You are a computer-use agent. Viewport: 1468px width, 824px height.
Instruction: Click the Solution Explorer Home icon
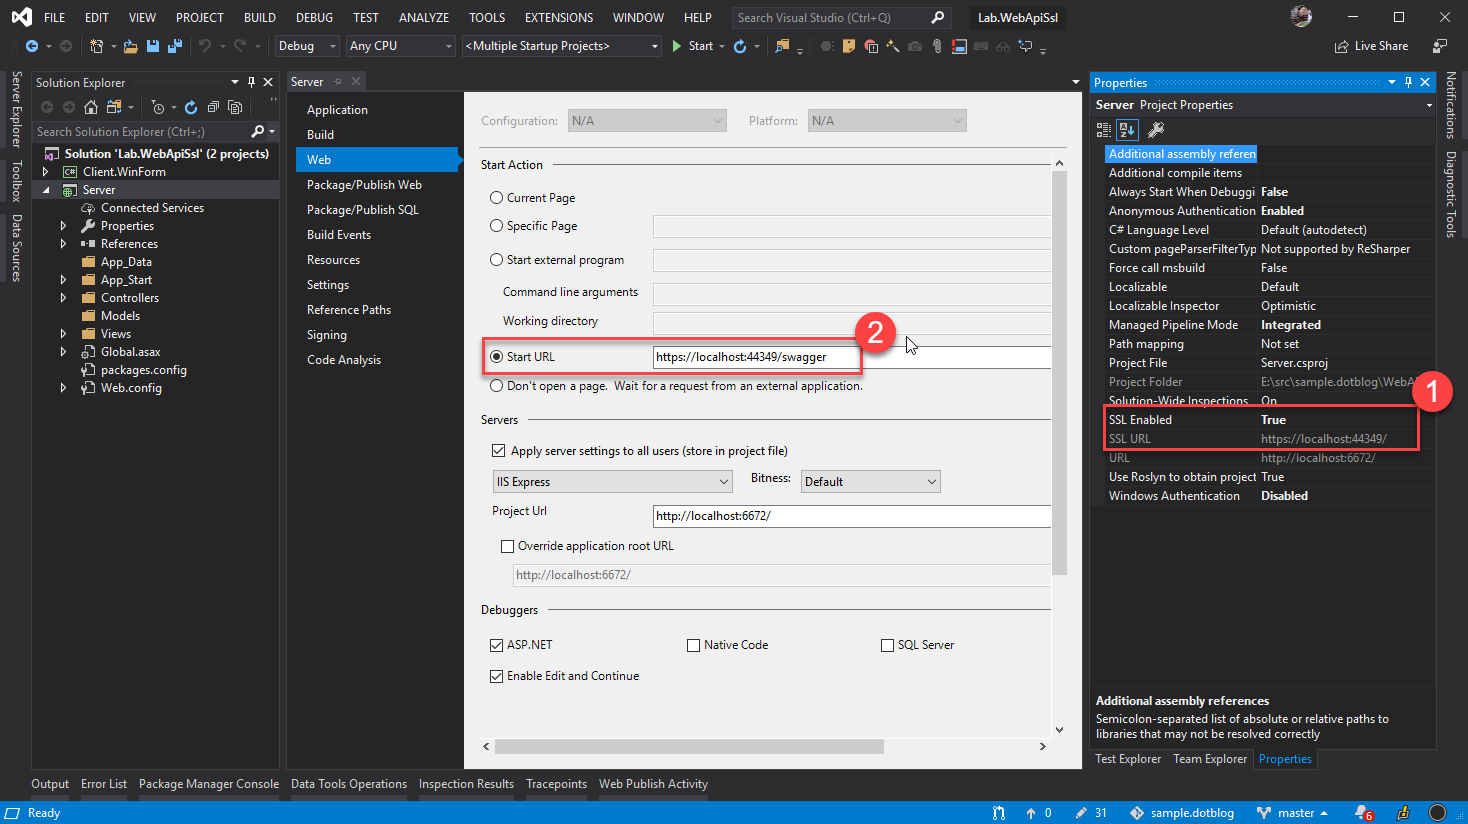point(90,107)
